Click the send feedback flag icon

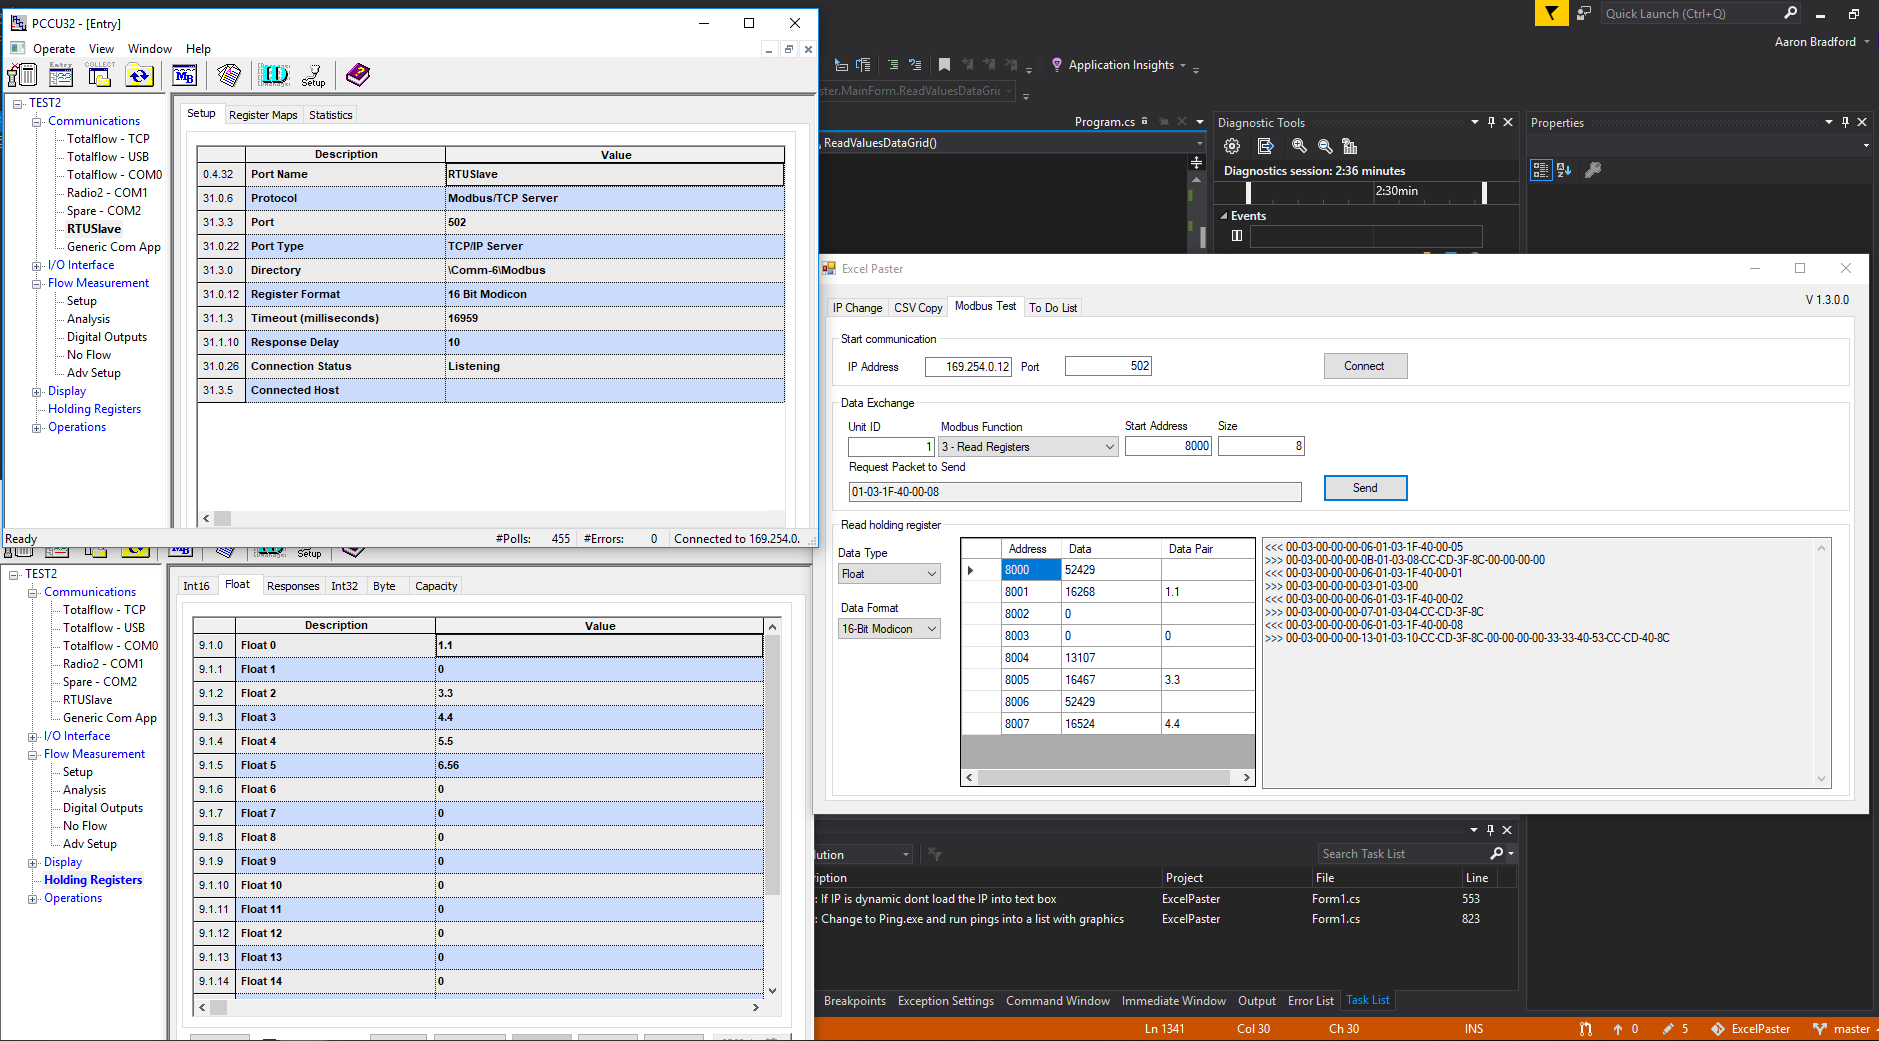point(1551,13)
